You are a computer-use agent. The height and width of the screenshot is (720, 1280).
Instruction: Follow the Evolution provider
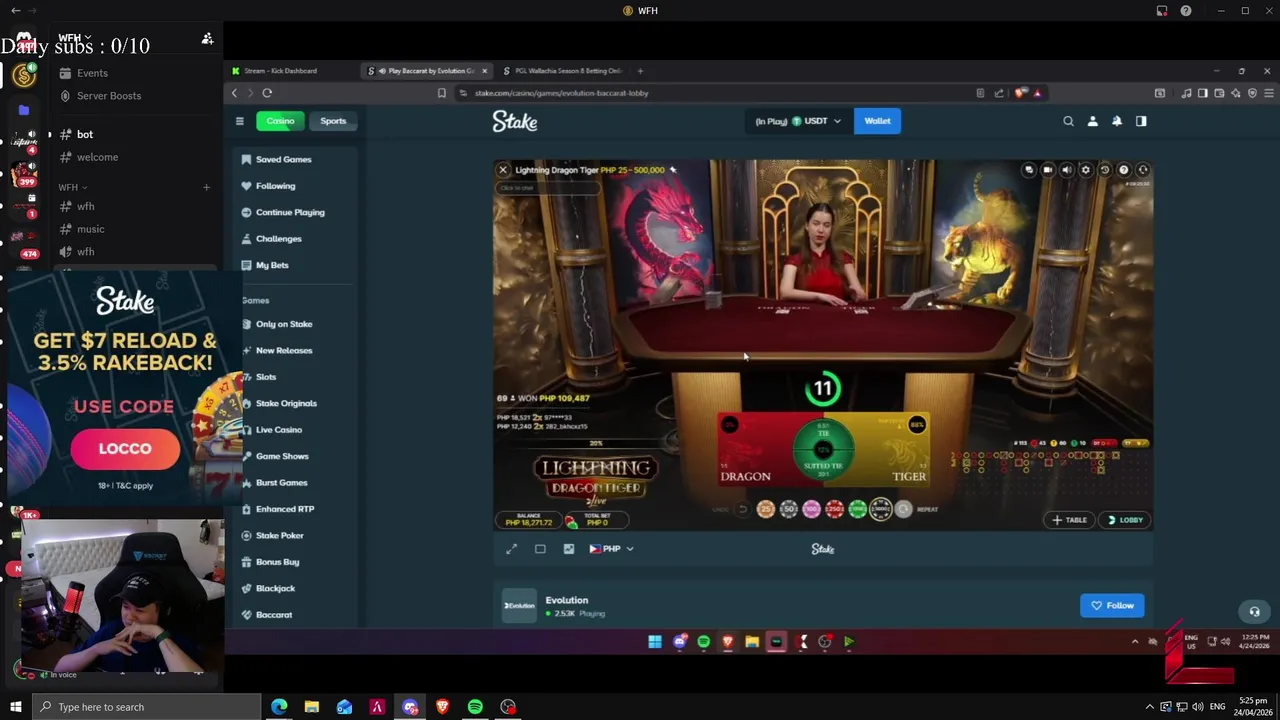(x=1112, y=605)
